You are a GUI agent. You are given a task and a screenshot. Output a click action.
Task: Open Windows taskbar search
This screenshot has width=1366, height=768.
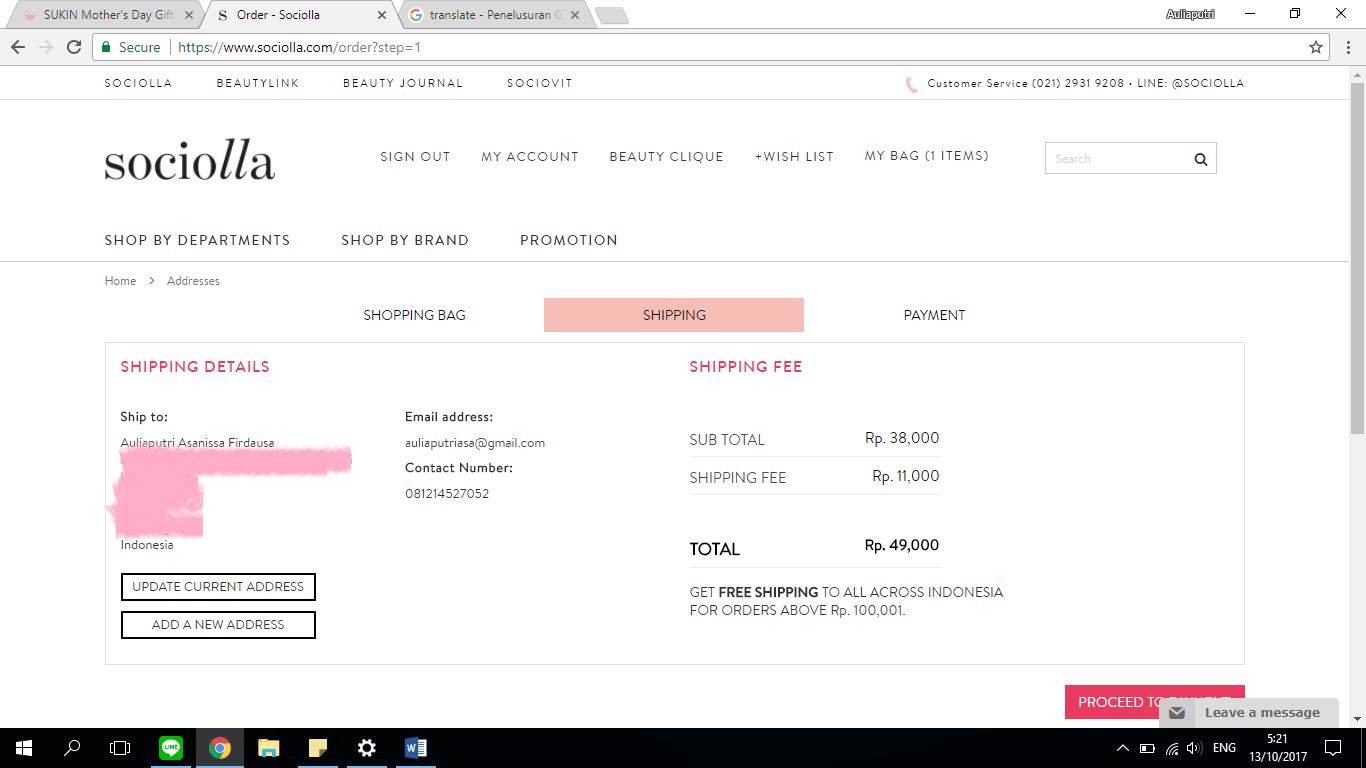coord(72,748)
